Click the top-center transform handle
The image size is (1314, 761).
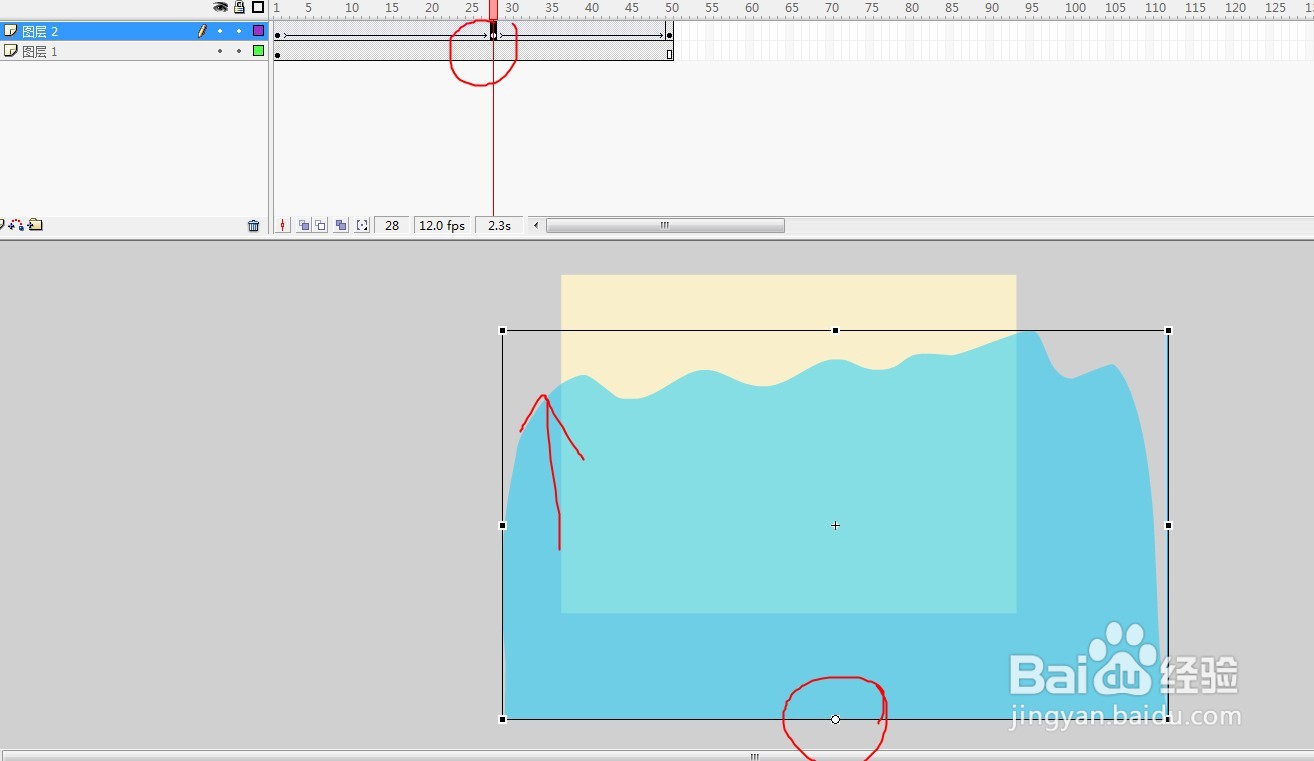point(835,330)
